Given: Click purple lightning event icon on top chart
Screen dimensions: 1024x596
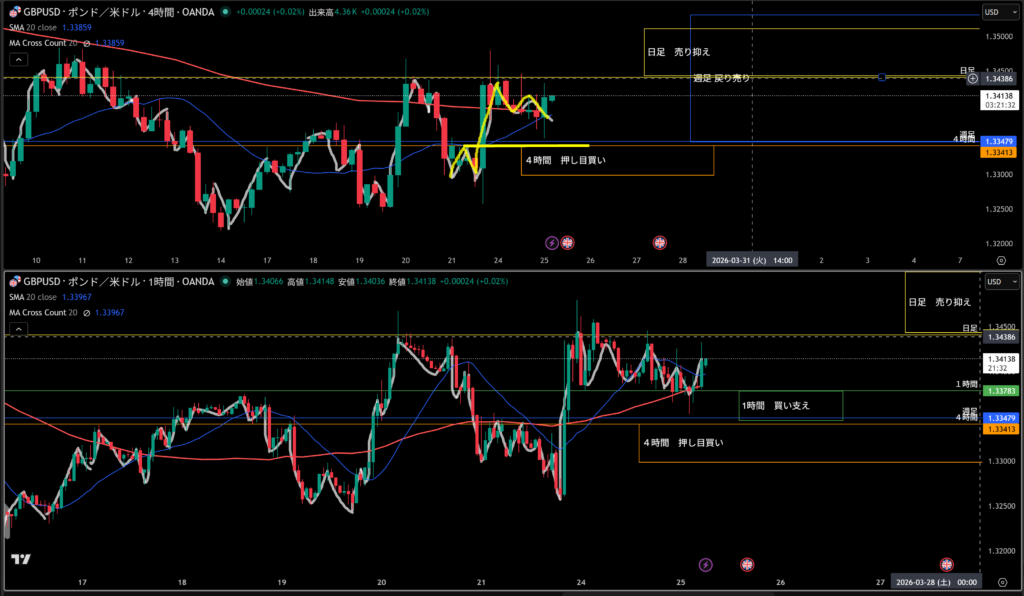Looking at the screenshot, I should (x=551, y=242).
